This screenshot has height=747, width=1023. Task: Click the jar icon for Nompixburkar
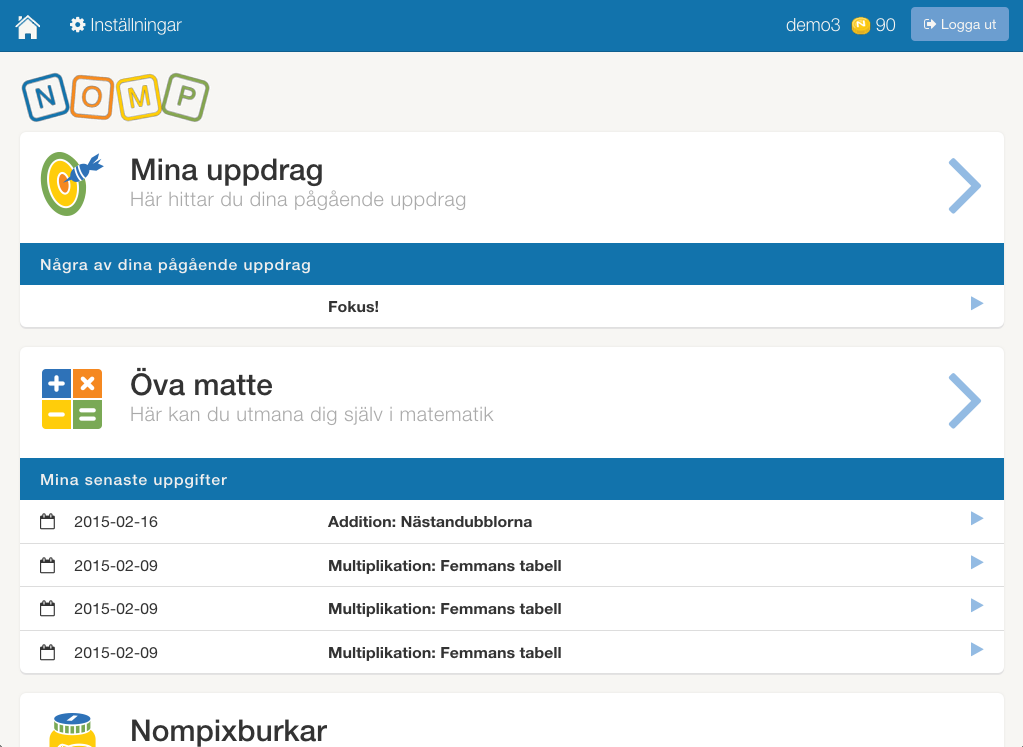(x=72, y=730)
